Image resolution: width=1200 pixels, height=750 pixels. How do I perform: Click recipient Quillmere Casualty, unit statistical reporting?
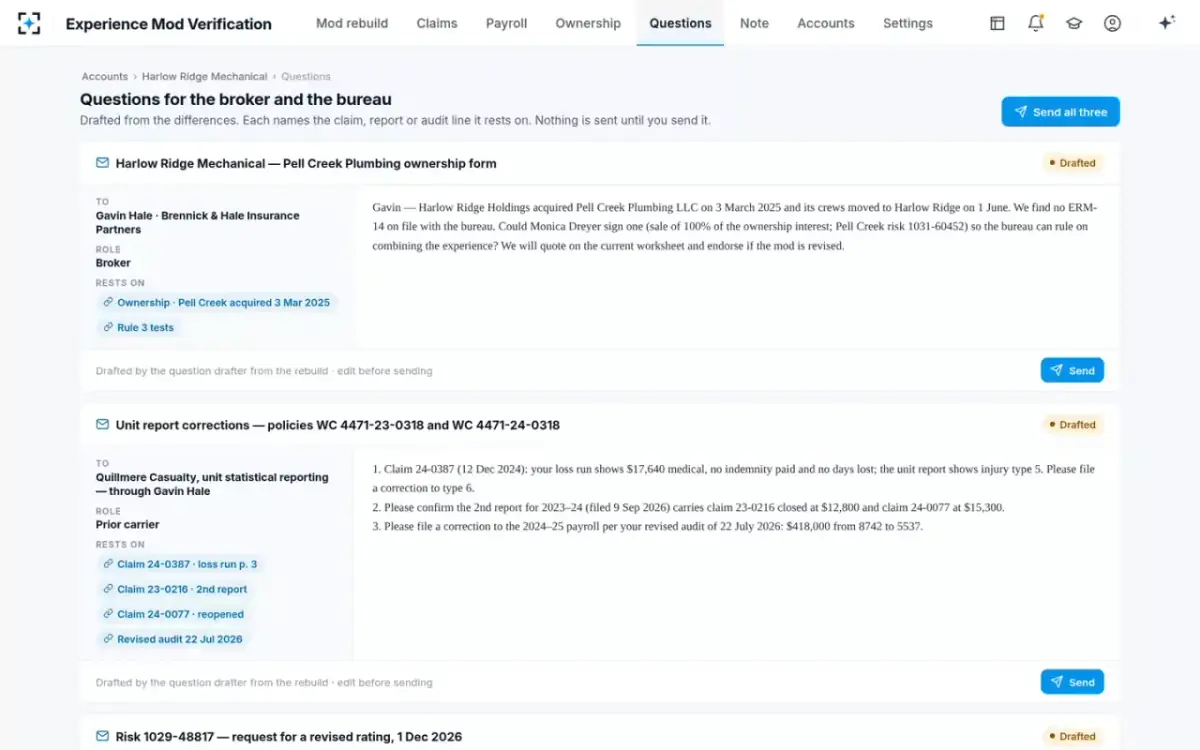212,484
